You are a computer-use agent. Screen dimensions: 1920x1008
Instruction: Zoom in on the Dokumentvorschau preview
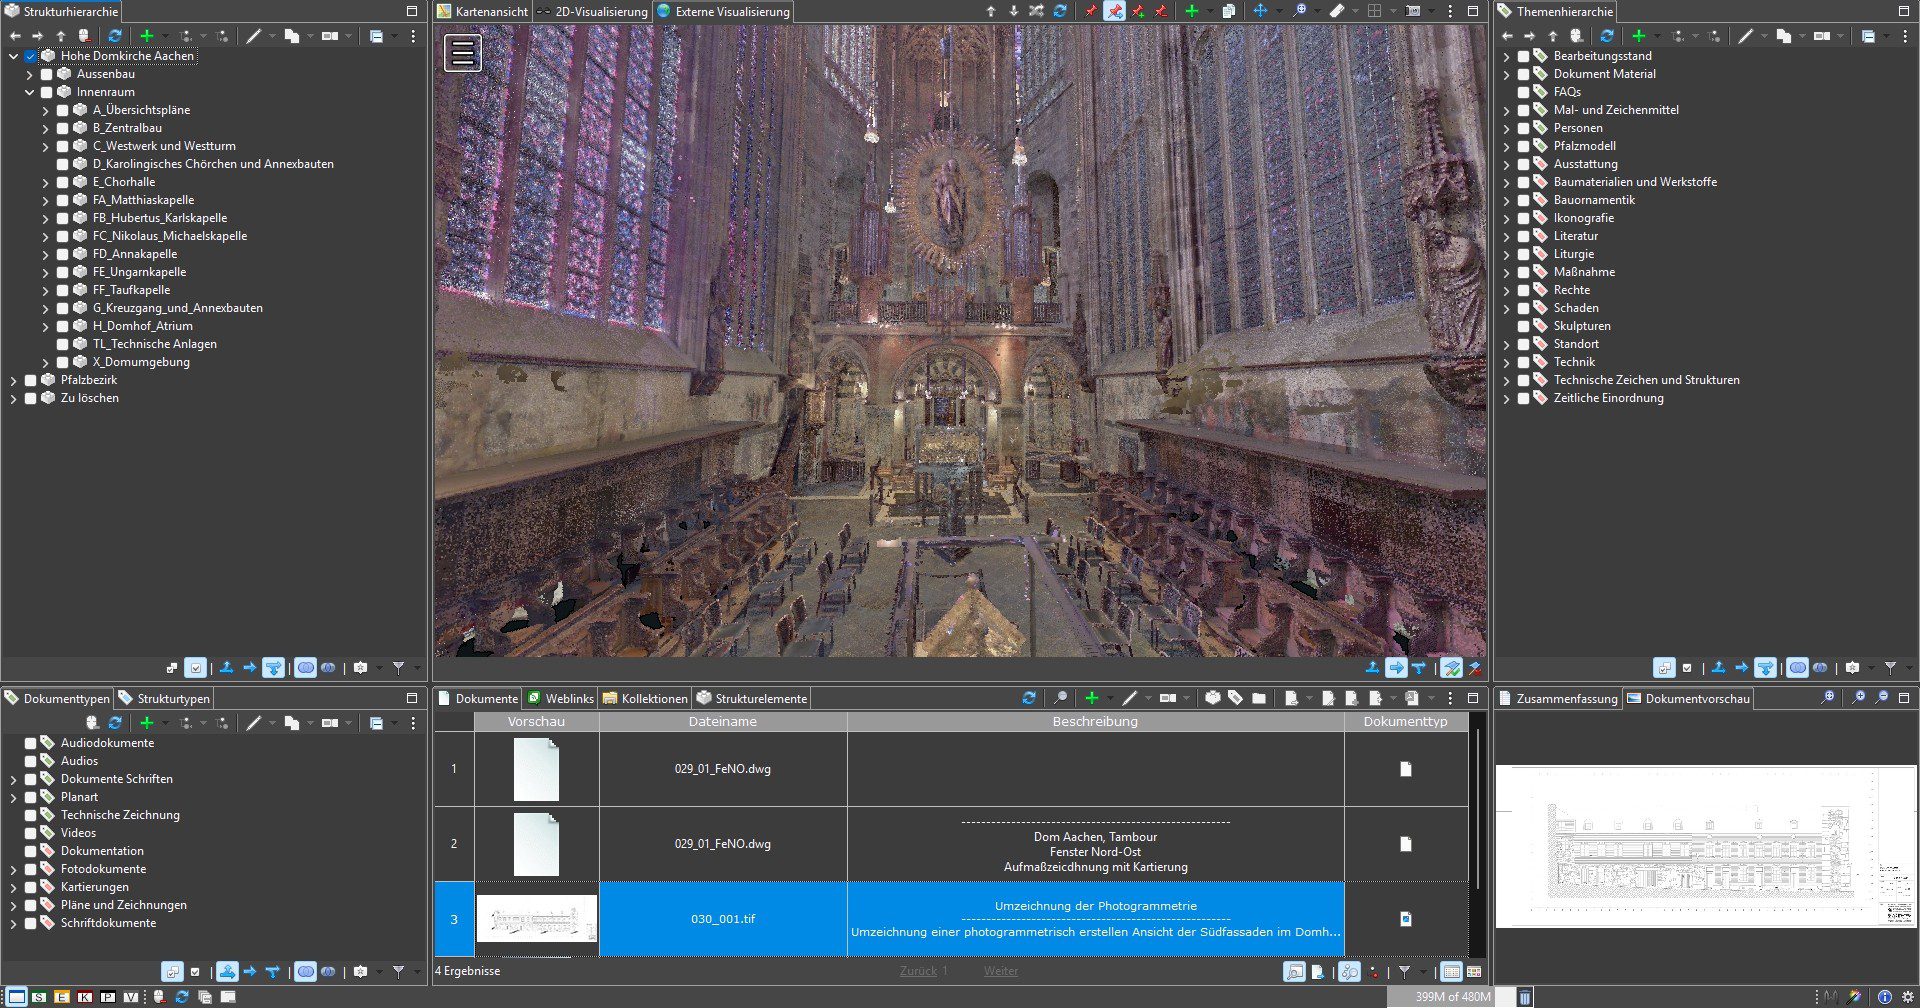[x=1858, y=698]
